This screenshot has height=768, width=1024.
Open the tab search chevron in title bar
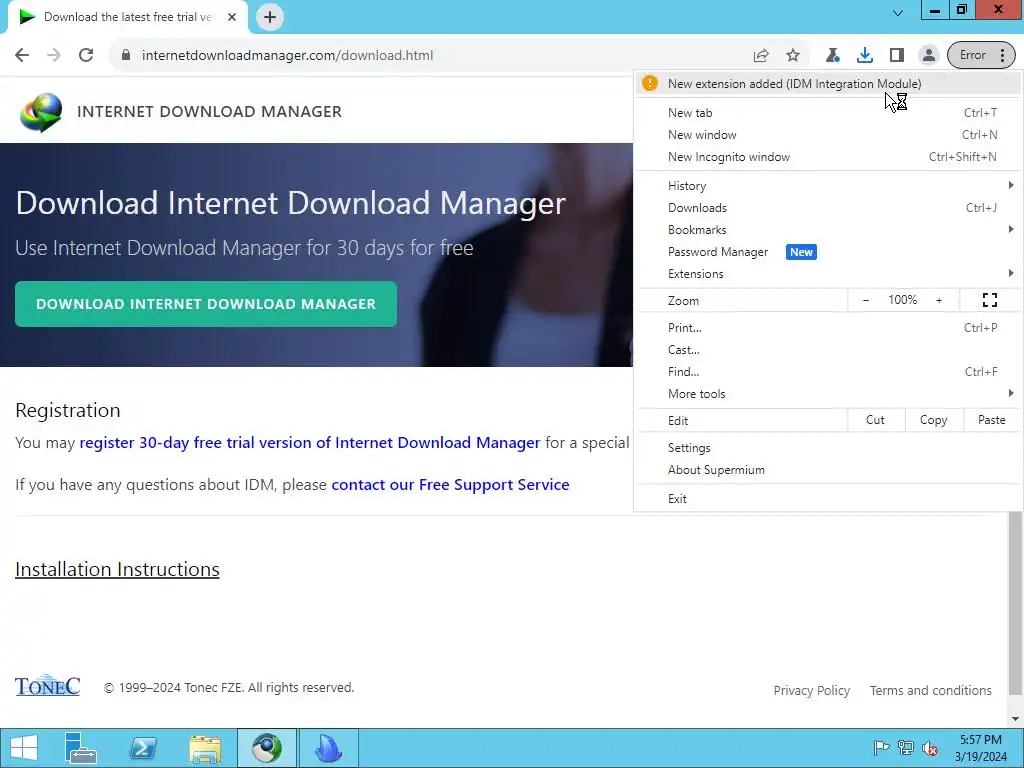coord(898,12)
